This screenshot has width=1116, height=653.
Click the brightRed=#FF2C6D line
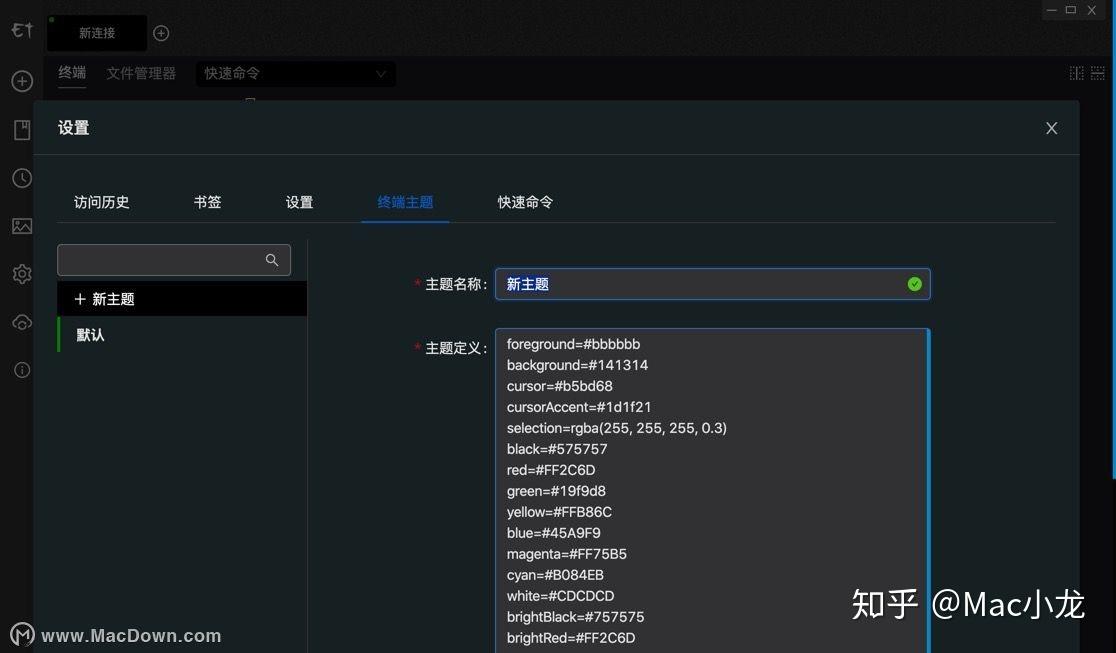571,638
